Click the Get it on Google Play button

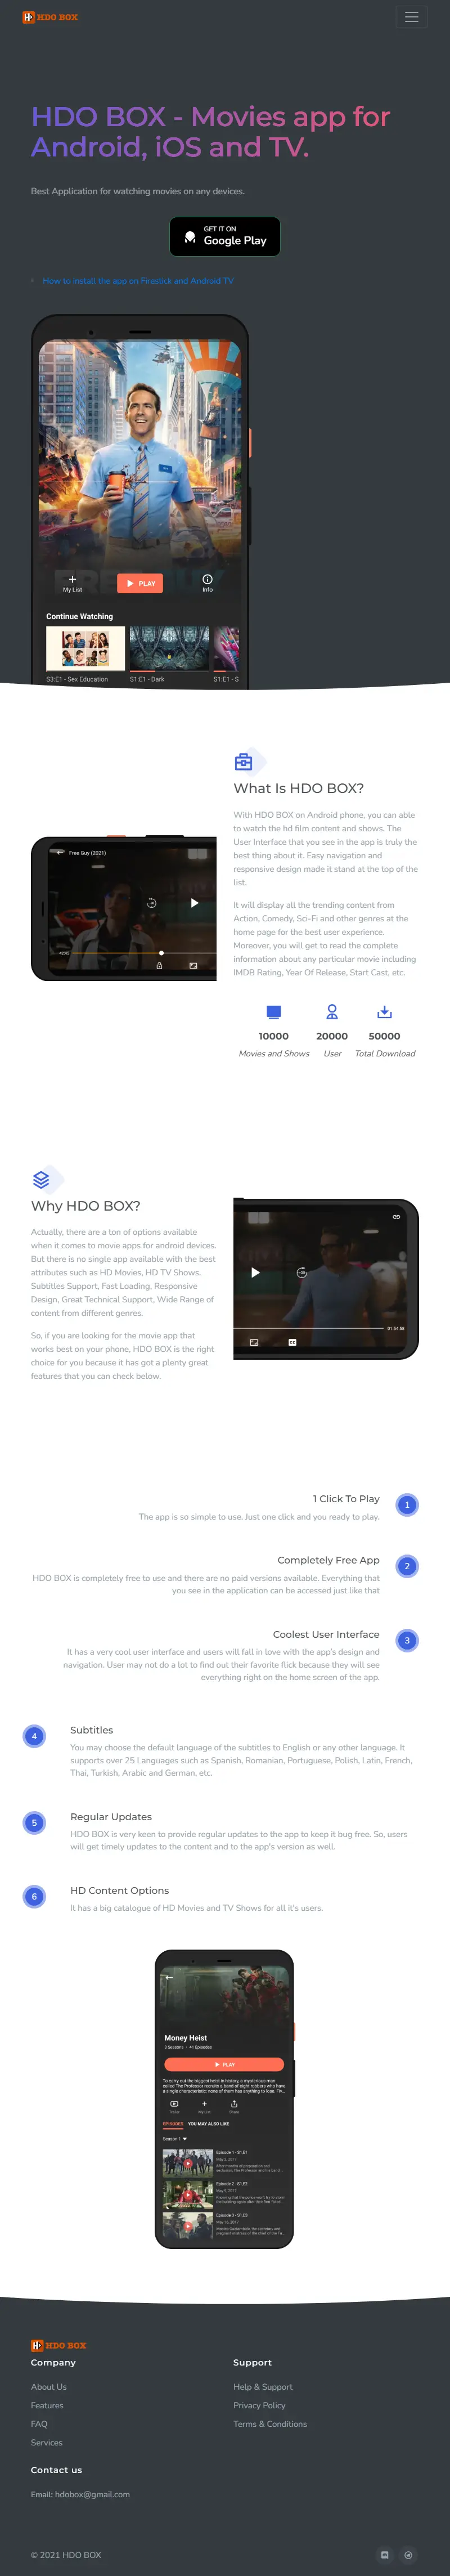[x=224, y=236]
